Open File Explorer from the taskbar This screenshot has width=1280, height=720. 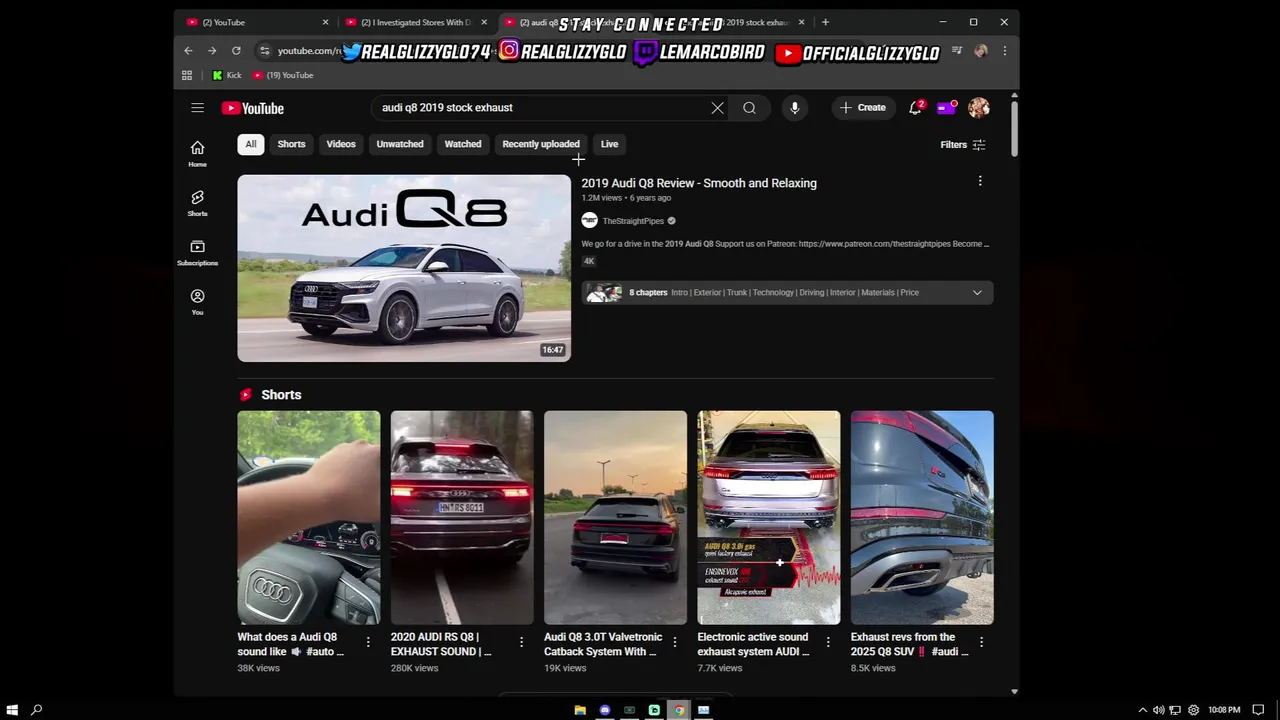[580, 710]
